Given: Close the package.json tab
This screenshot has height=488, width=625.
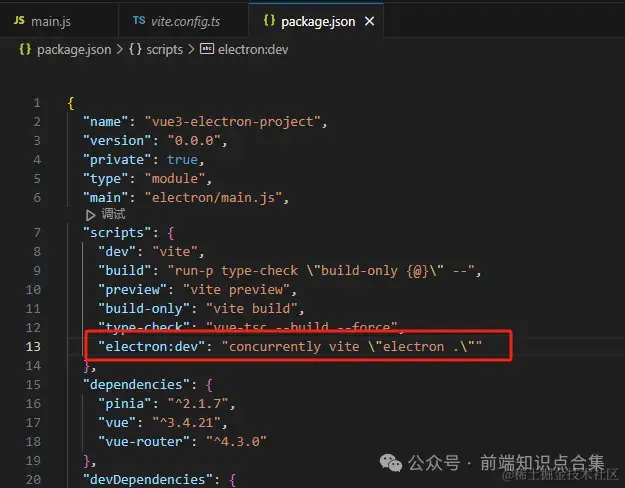Looking at the screenshot, I should (369, 21).
